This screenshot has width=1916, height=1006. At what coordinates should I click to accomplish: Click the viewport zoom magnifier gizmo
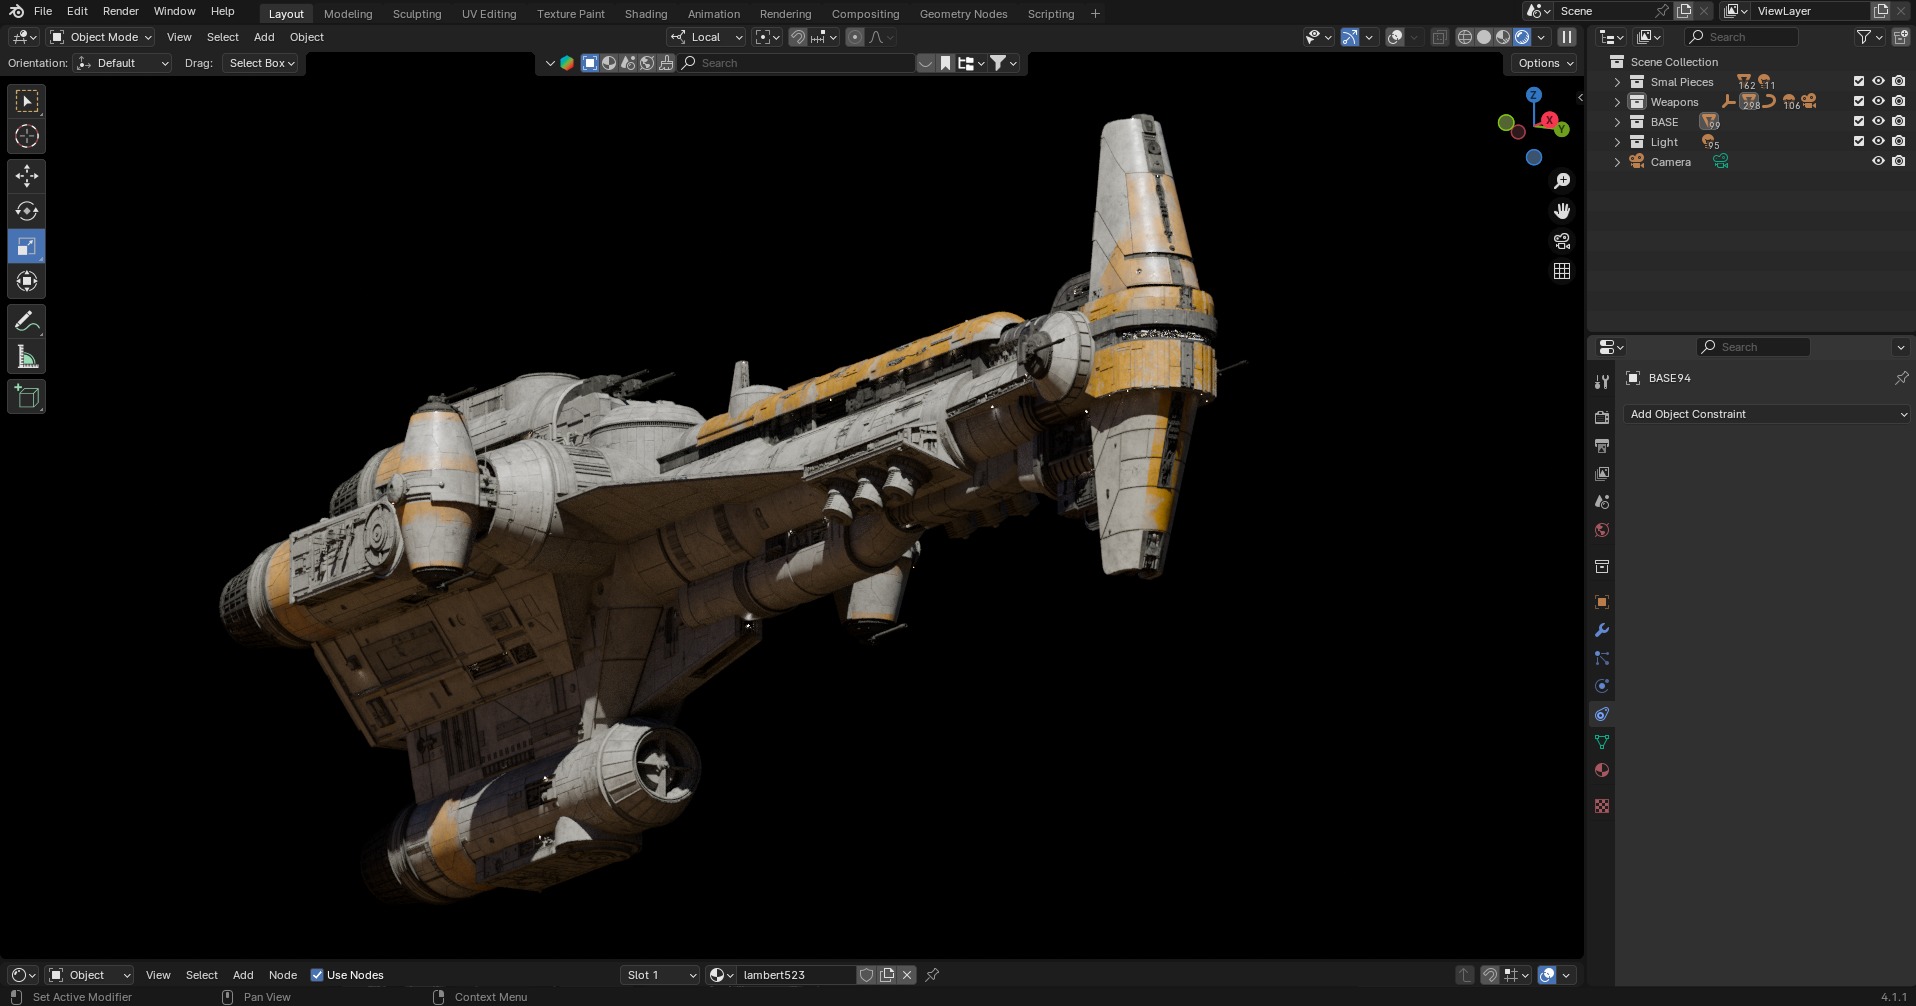(1562, 181)
